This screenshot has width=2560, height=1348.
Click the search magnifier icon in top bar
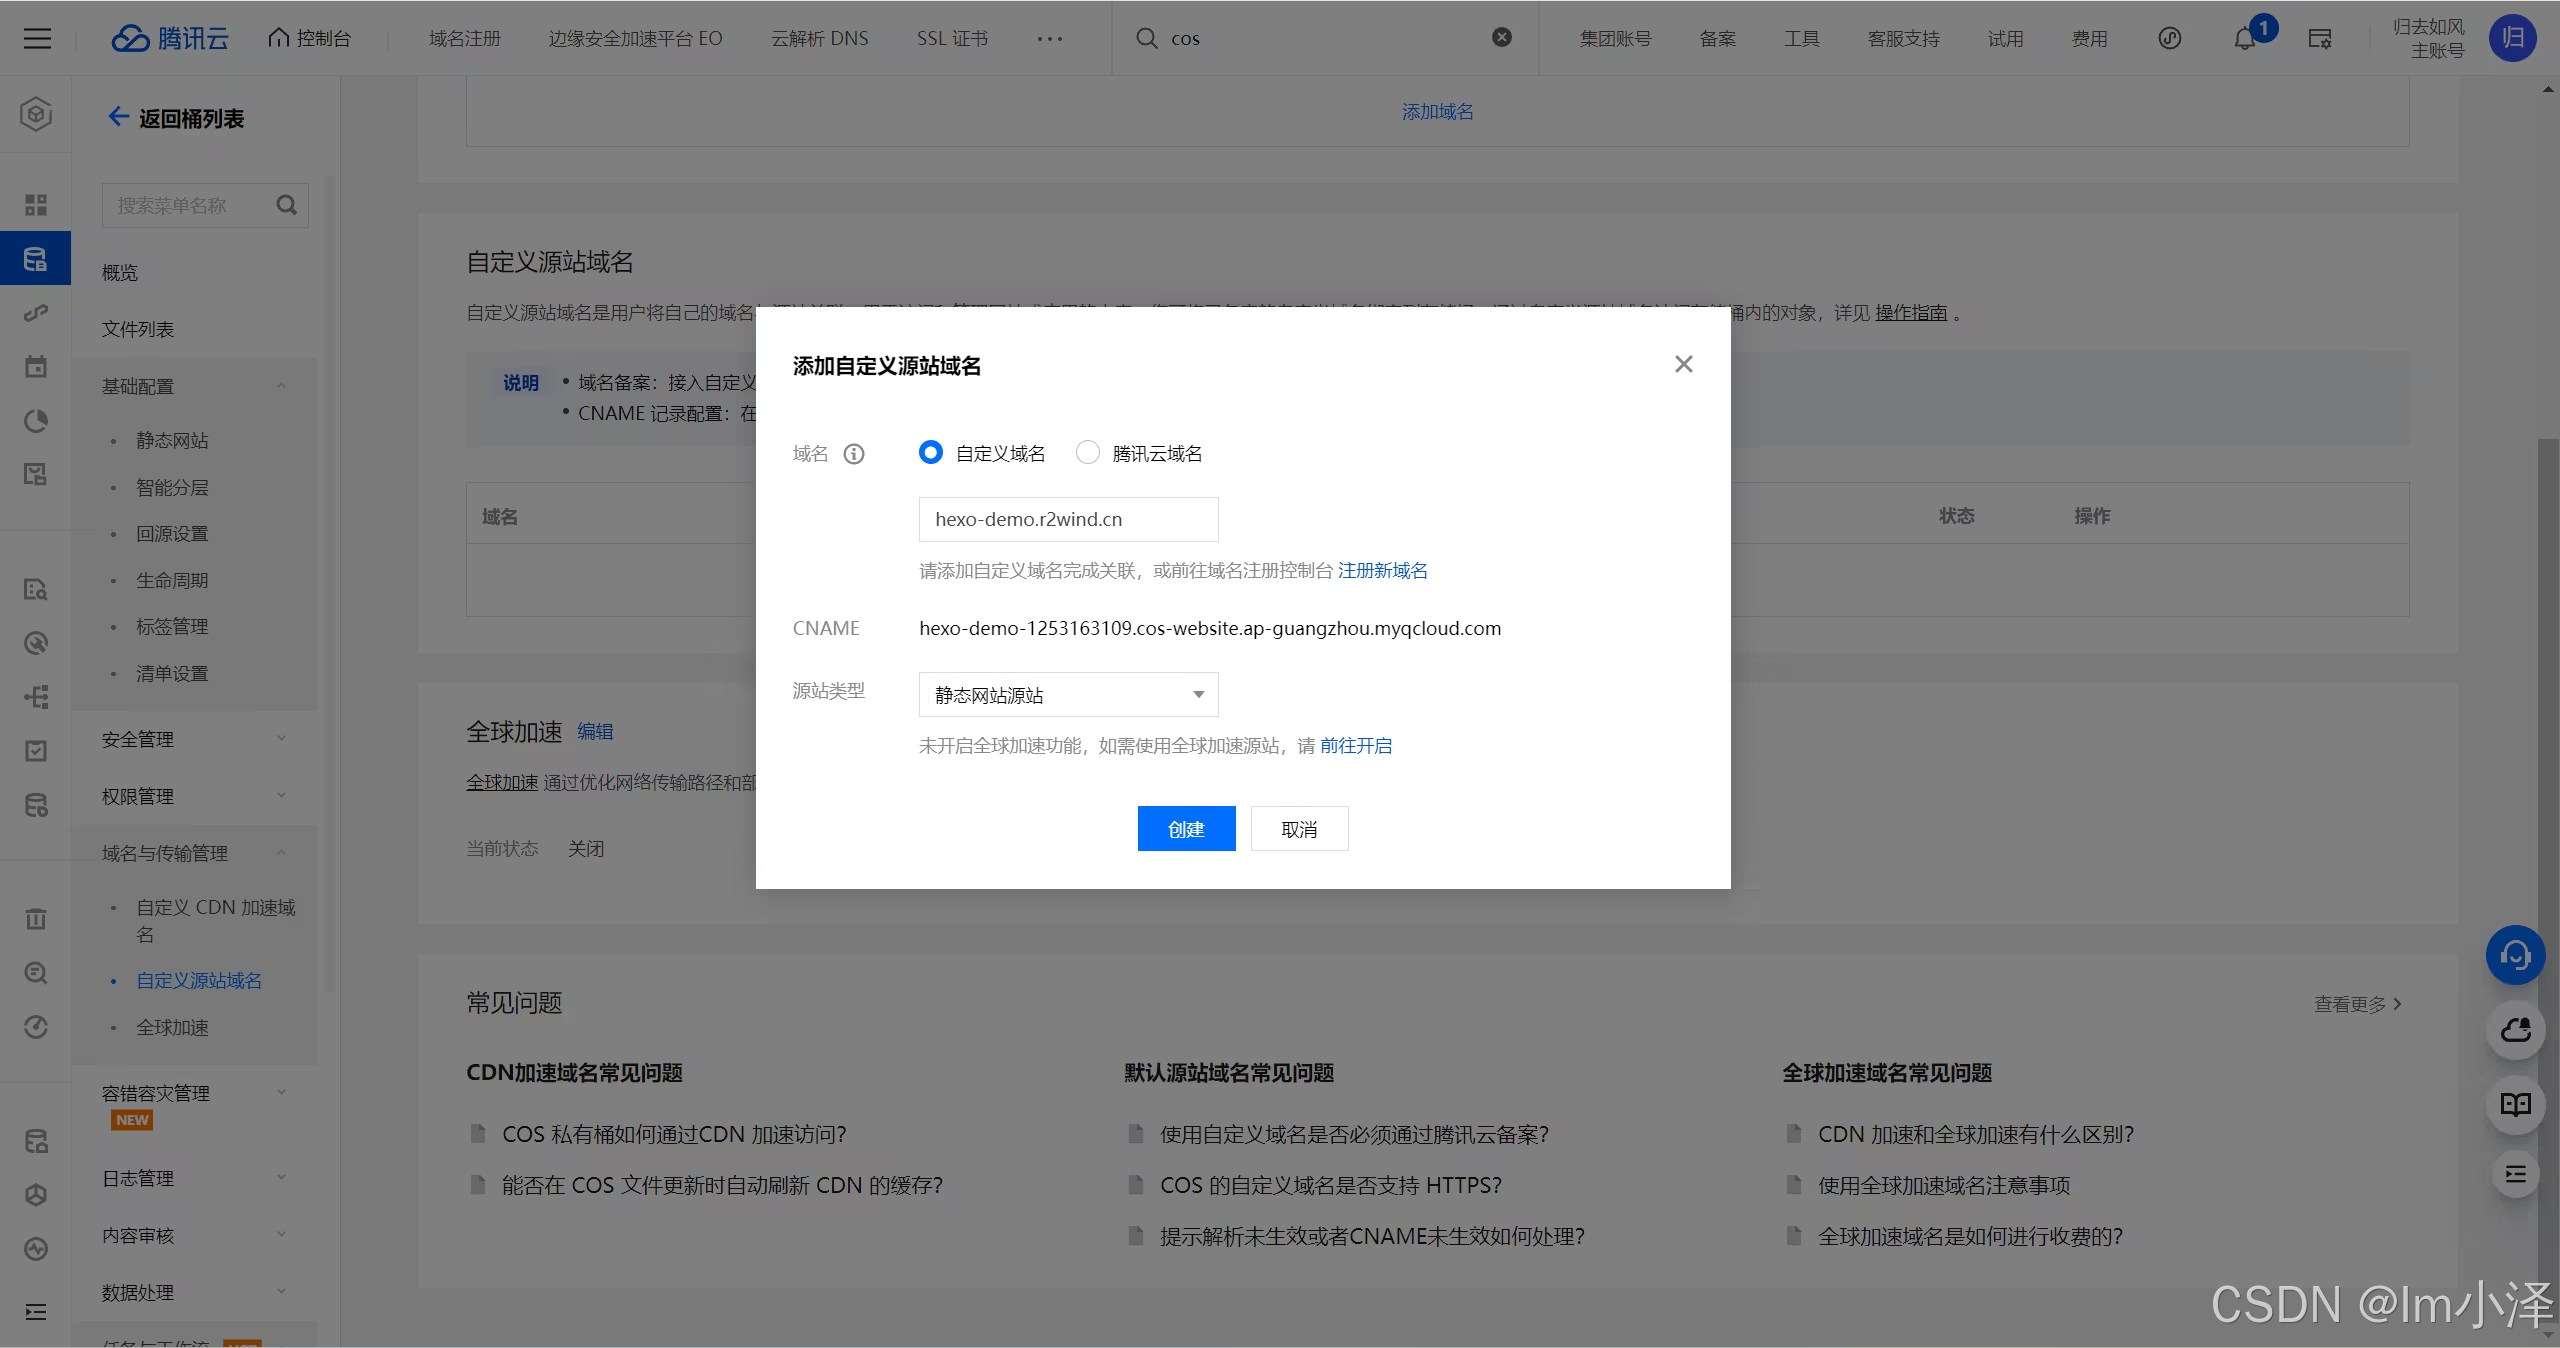pos(1146,38)
